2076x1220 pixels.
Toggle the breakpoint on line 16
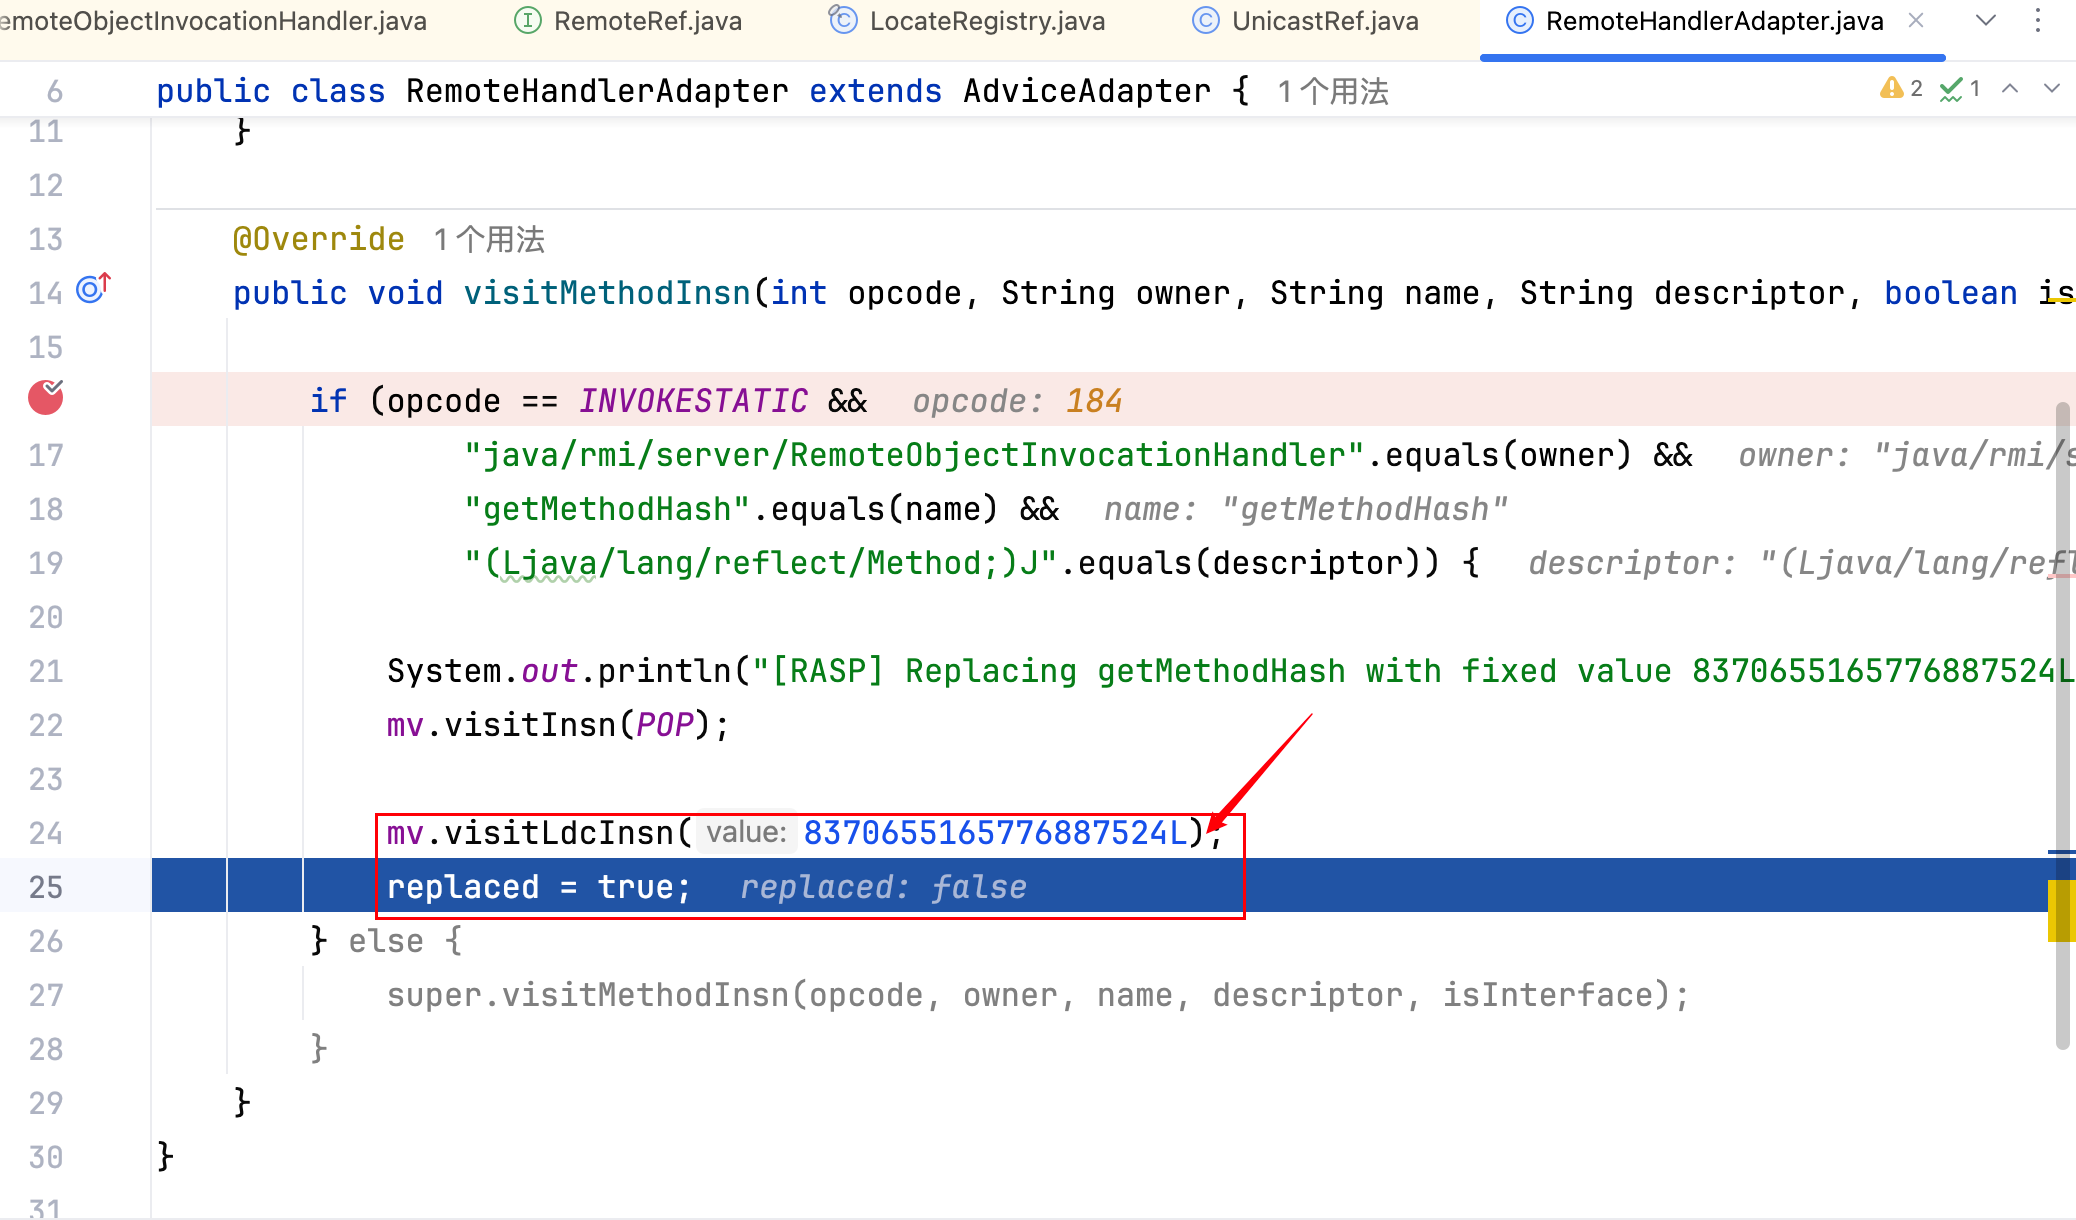tap(45, 398)
